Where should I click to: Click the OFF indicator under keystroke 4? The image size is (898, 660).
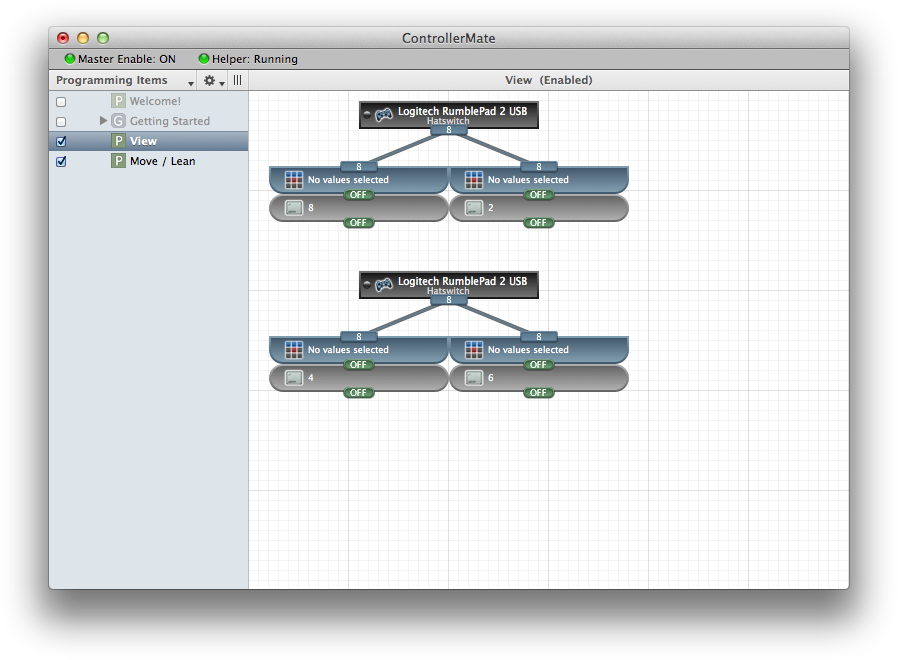pos(359,393)
